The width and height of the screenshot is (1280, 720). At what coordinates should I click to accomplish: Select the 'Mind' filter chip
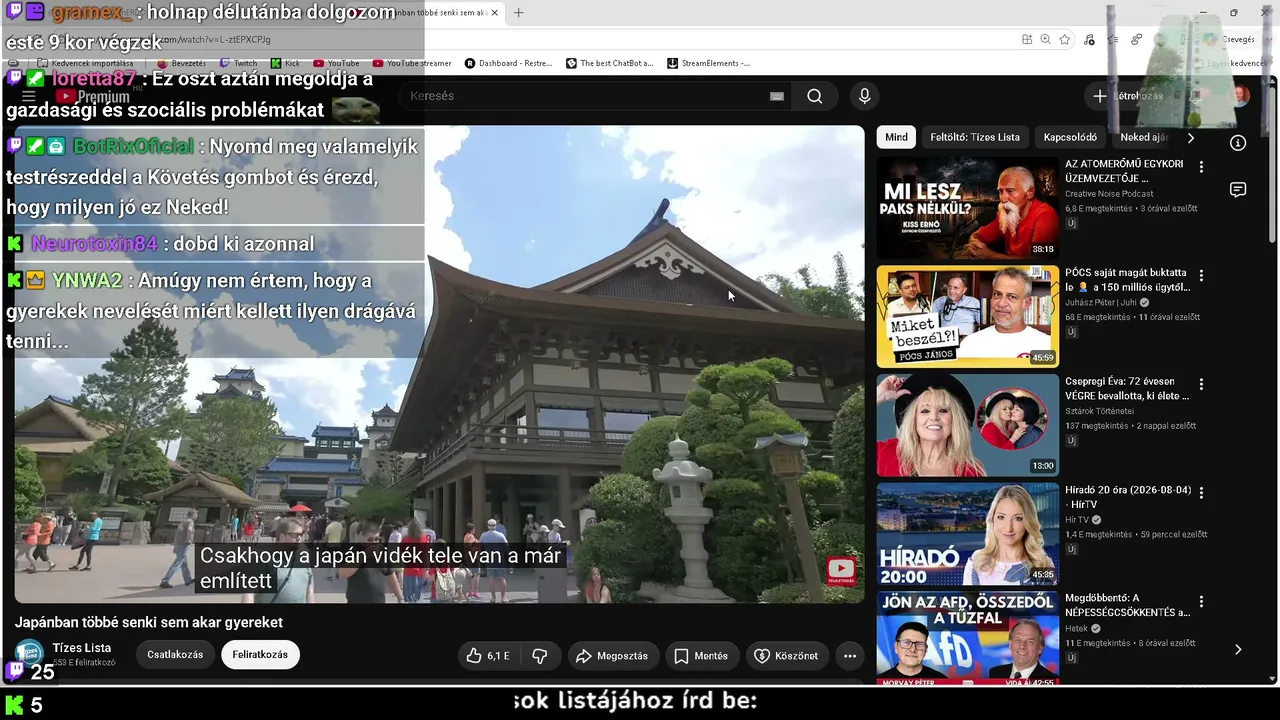[x=896, y=137]
